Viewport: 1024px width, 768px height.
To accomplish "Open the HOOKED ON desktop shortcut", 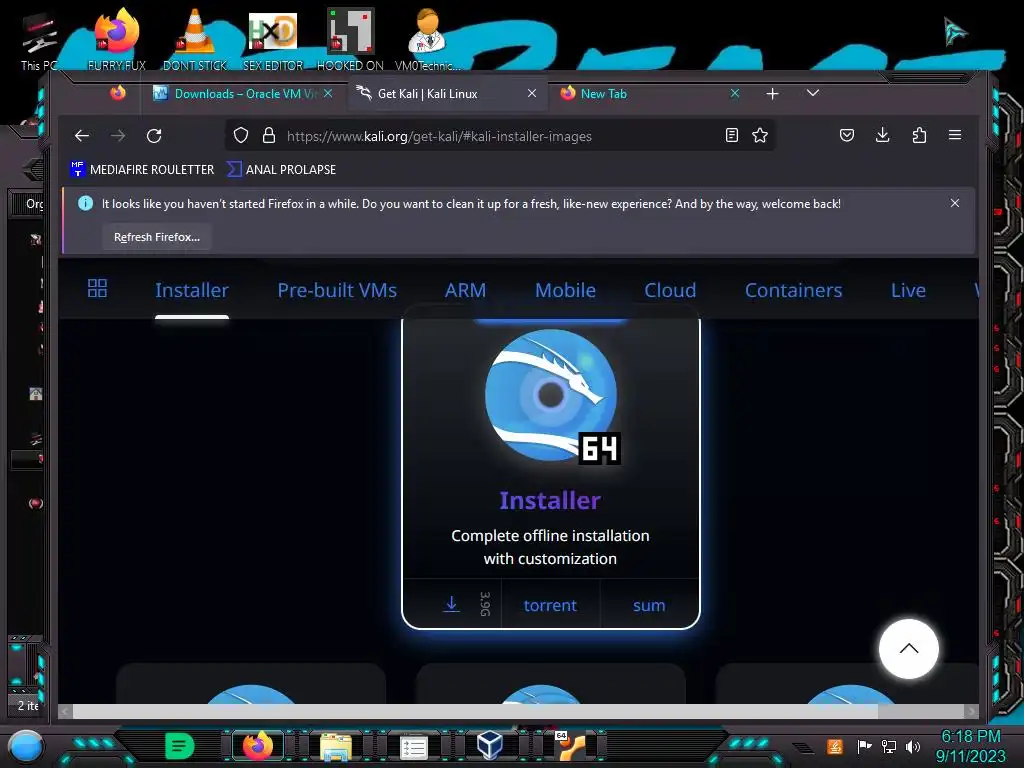I will click(351, 40).
